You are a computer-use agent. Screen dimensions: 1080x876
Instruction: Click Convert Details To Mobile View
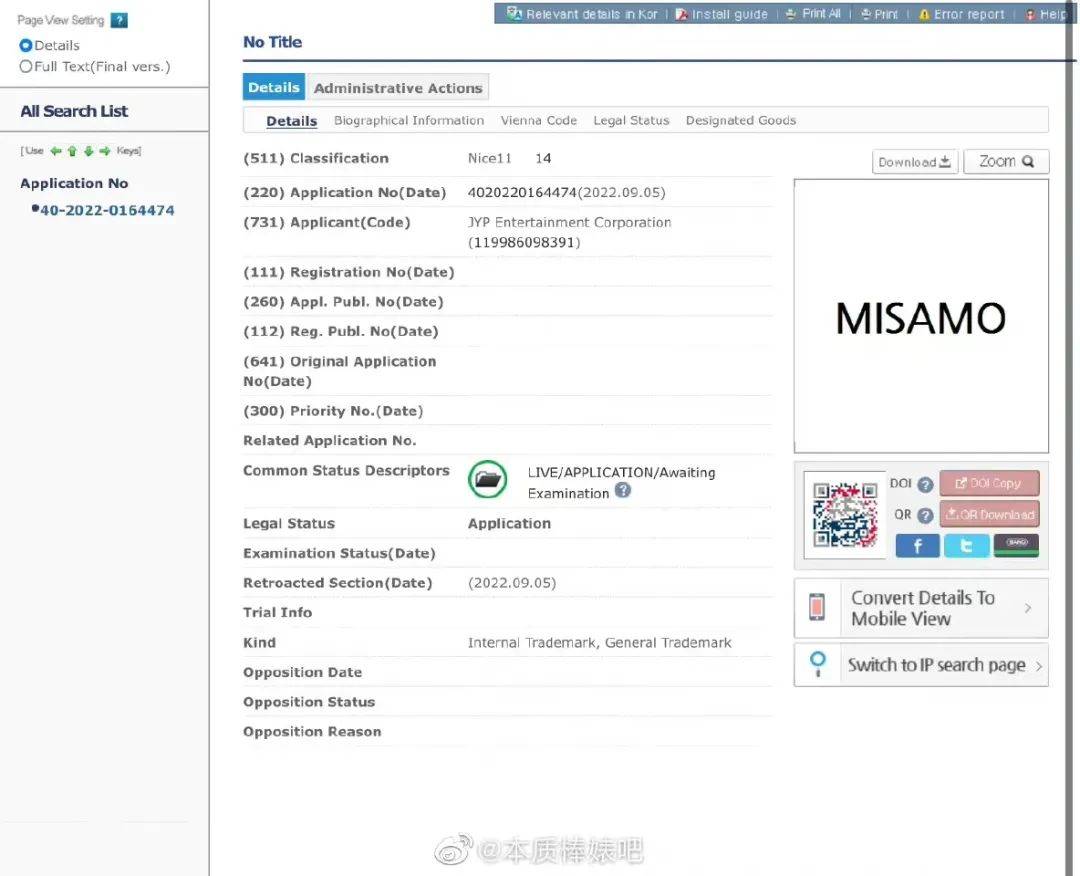tap(921, 608)
